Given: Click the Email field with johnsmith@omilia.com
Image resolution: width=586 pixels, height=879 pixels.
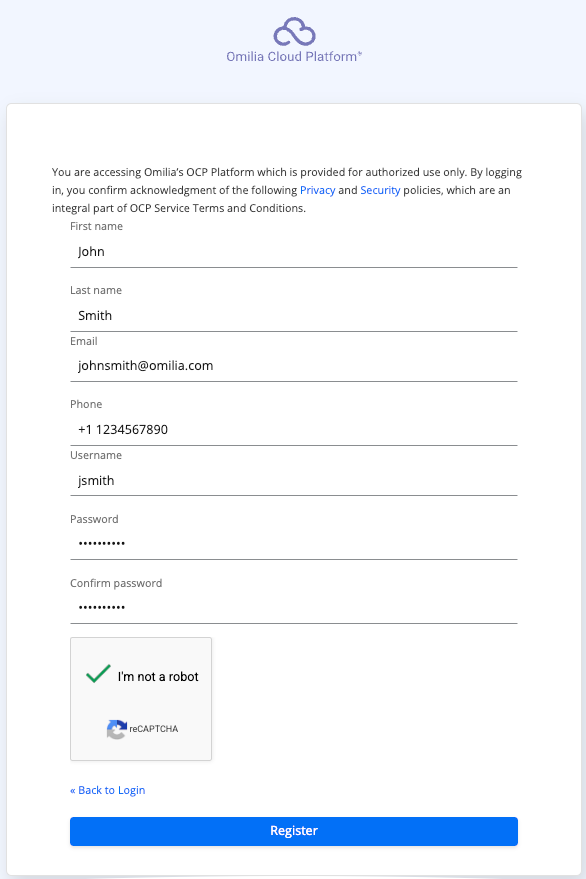Looking at the screenshot, I should (x=294, y=366).
